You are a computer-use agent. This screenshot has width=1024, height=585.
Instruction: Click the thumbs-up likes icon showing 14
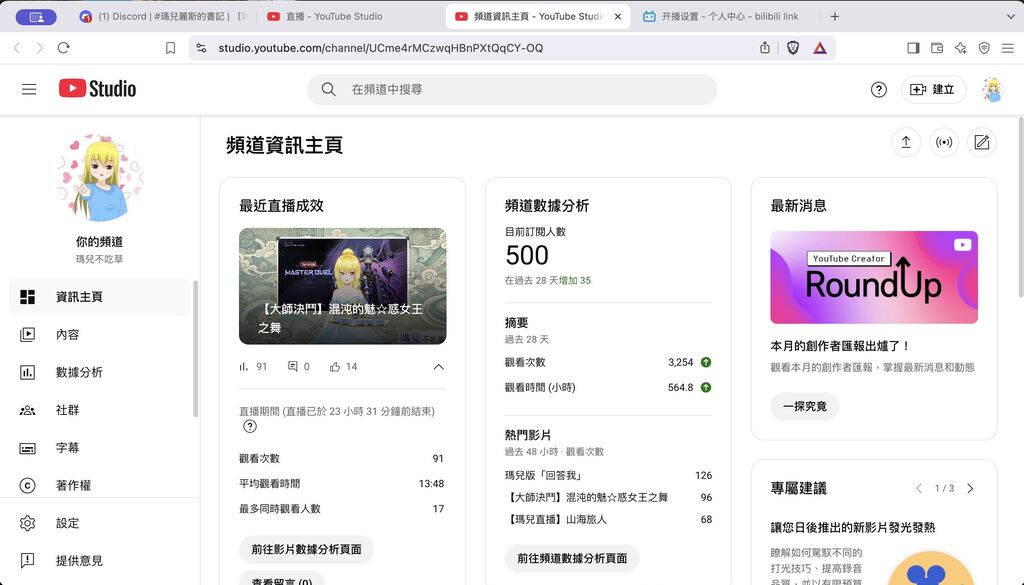tap(334, 367)
